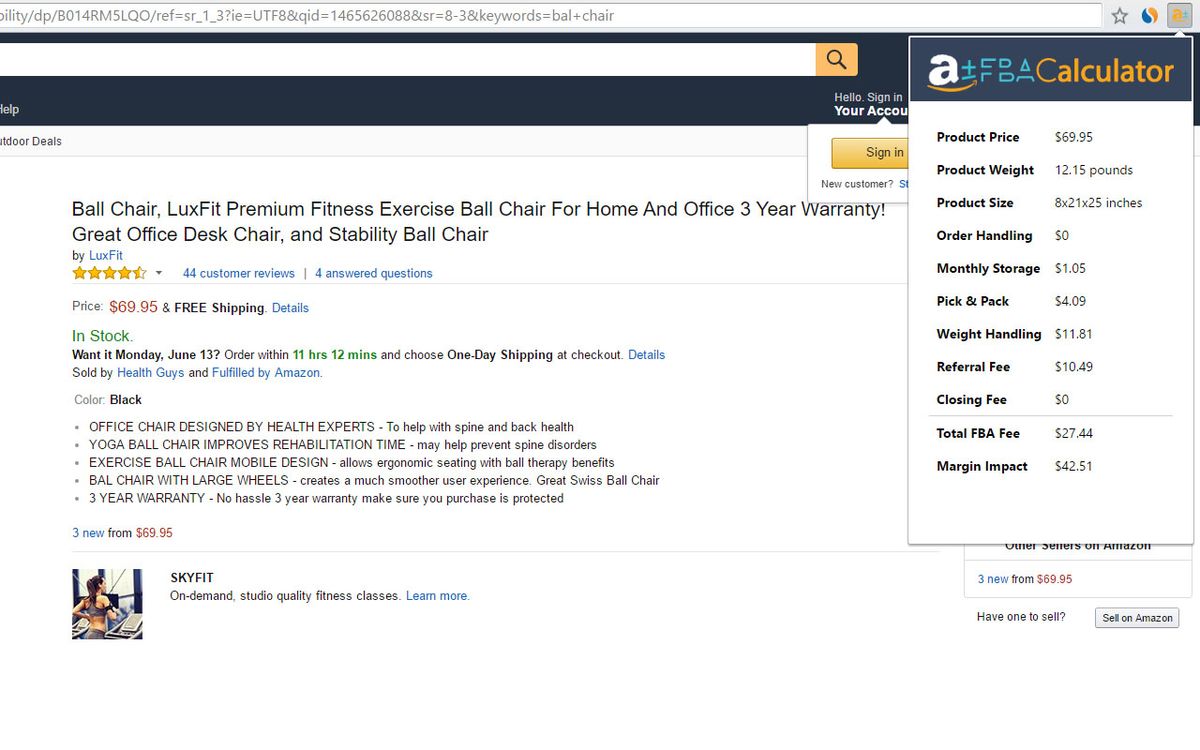Click Fulfilled by Amazon link
Image resolution: width=1200 pixels, height=750 pixels.
266,373
